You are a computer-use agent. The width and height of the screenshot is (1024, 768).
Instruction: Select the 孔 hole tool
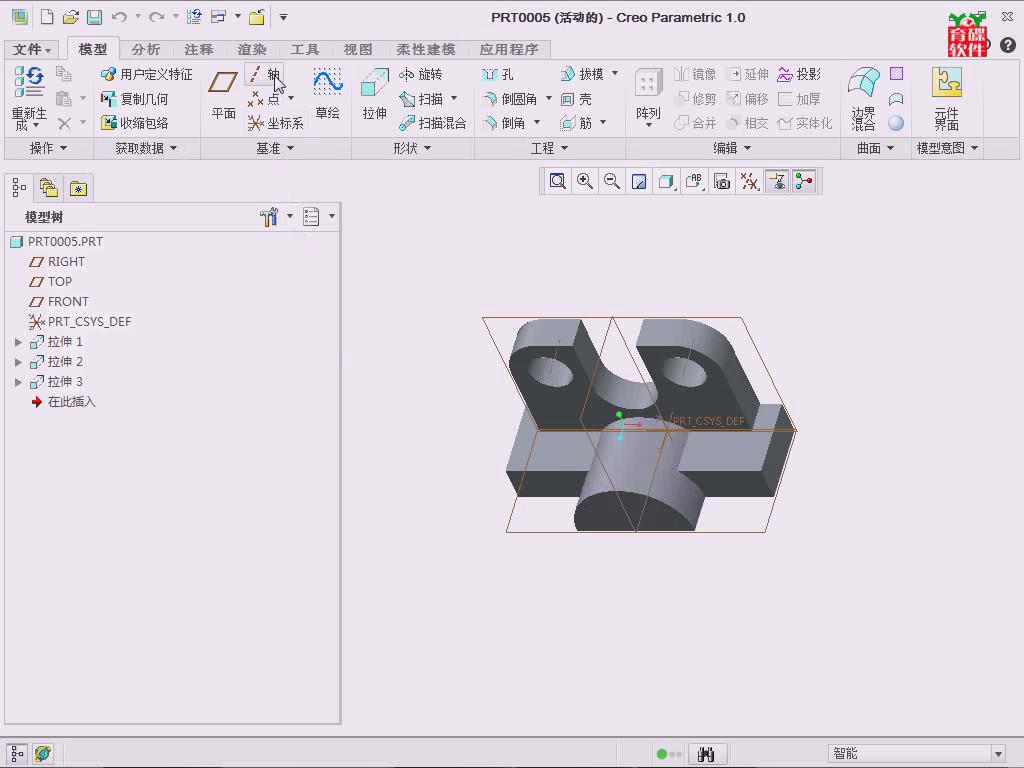498,74
